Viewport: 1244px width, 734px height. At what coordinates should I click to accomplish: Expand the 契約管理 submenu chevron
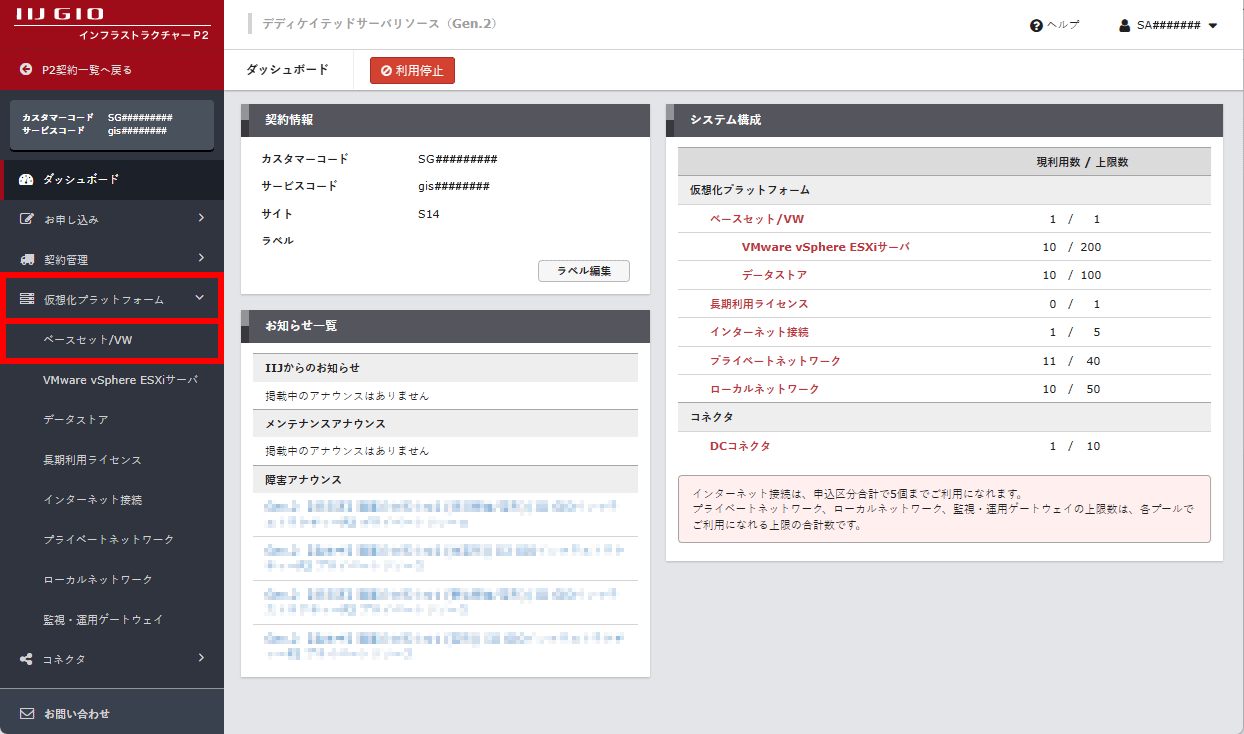pyautogui.click(x=201, y=258)
